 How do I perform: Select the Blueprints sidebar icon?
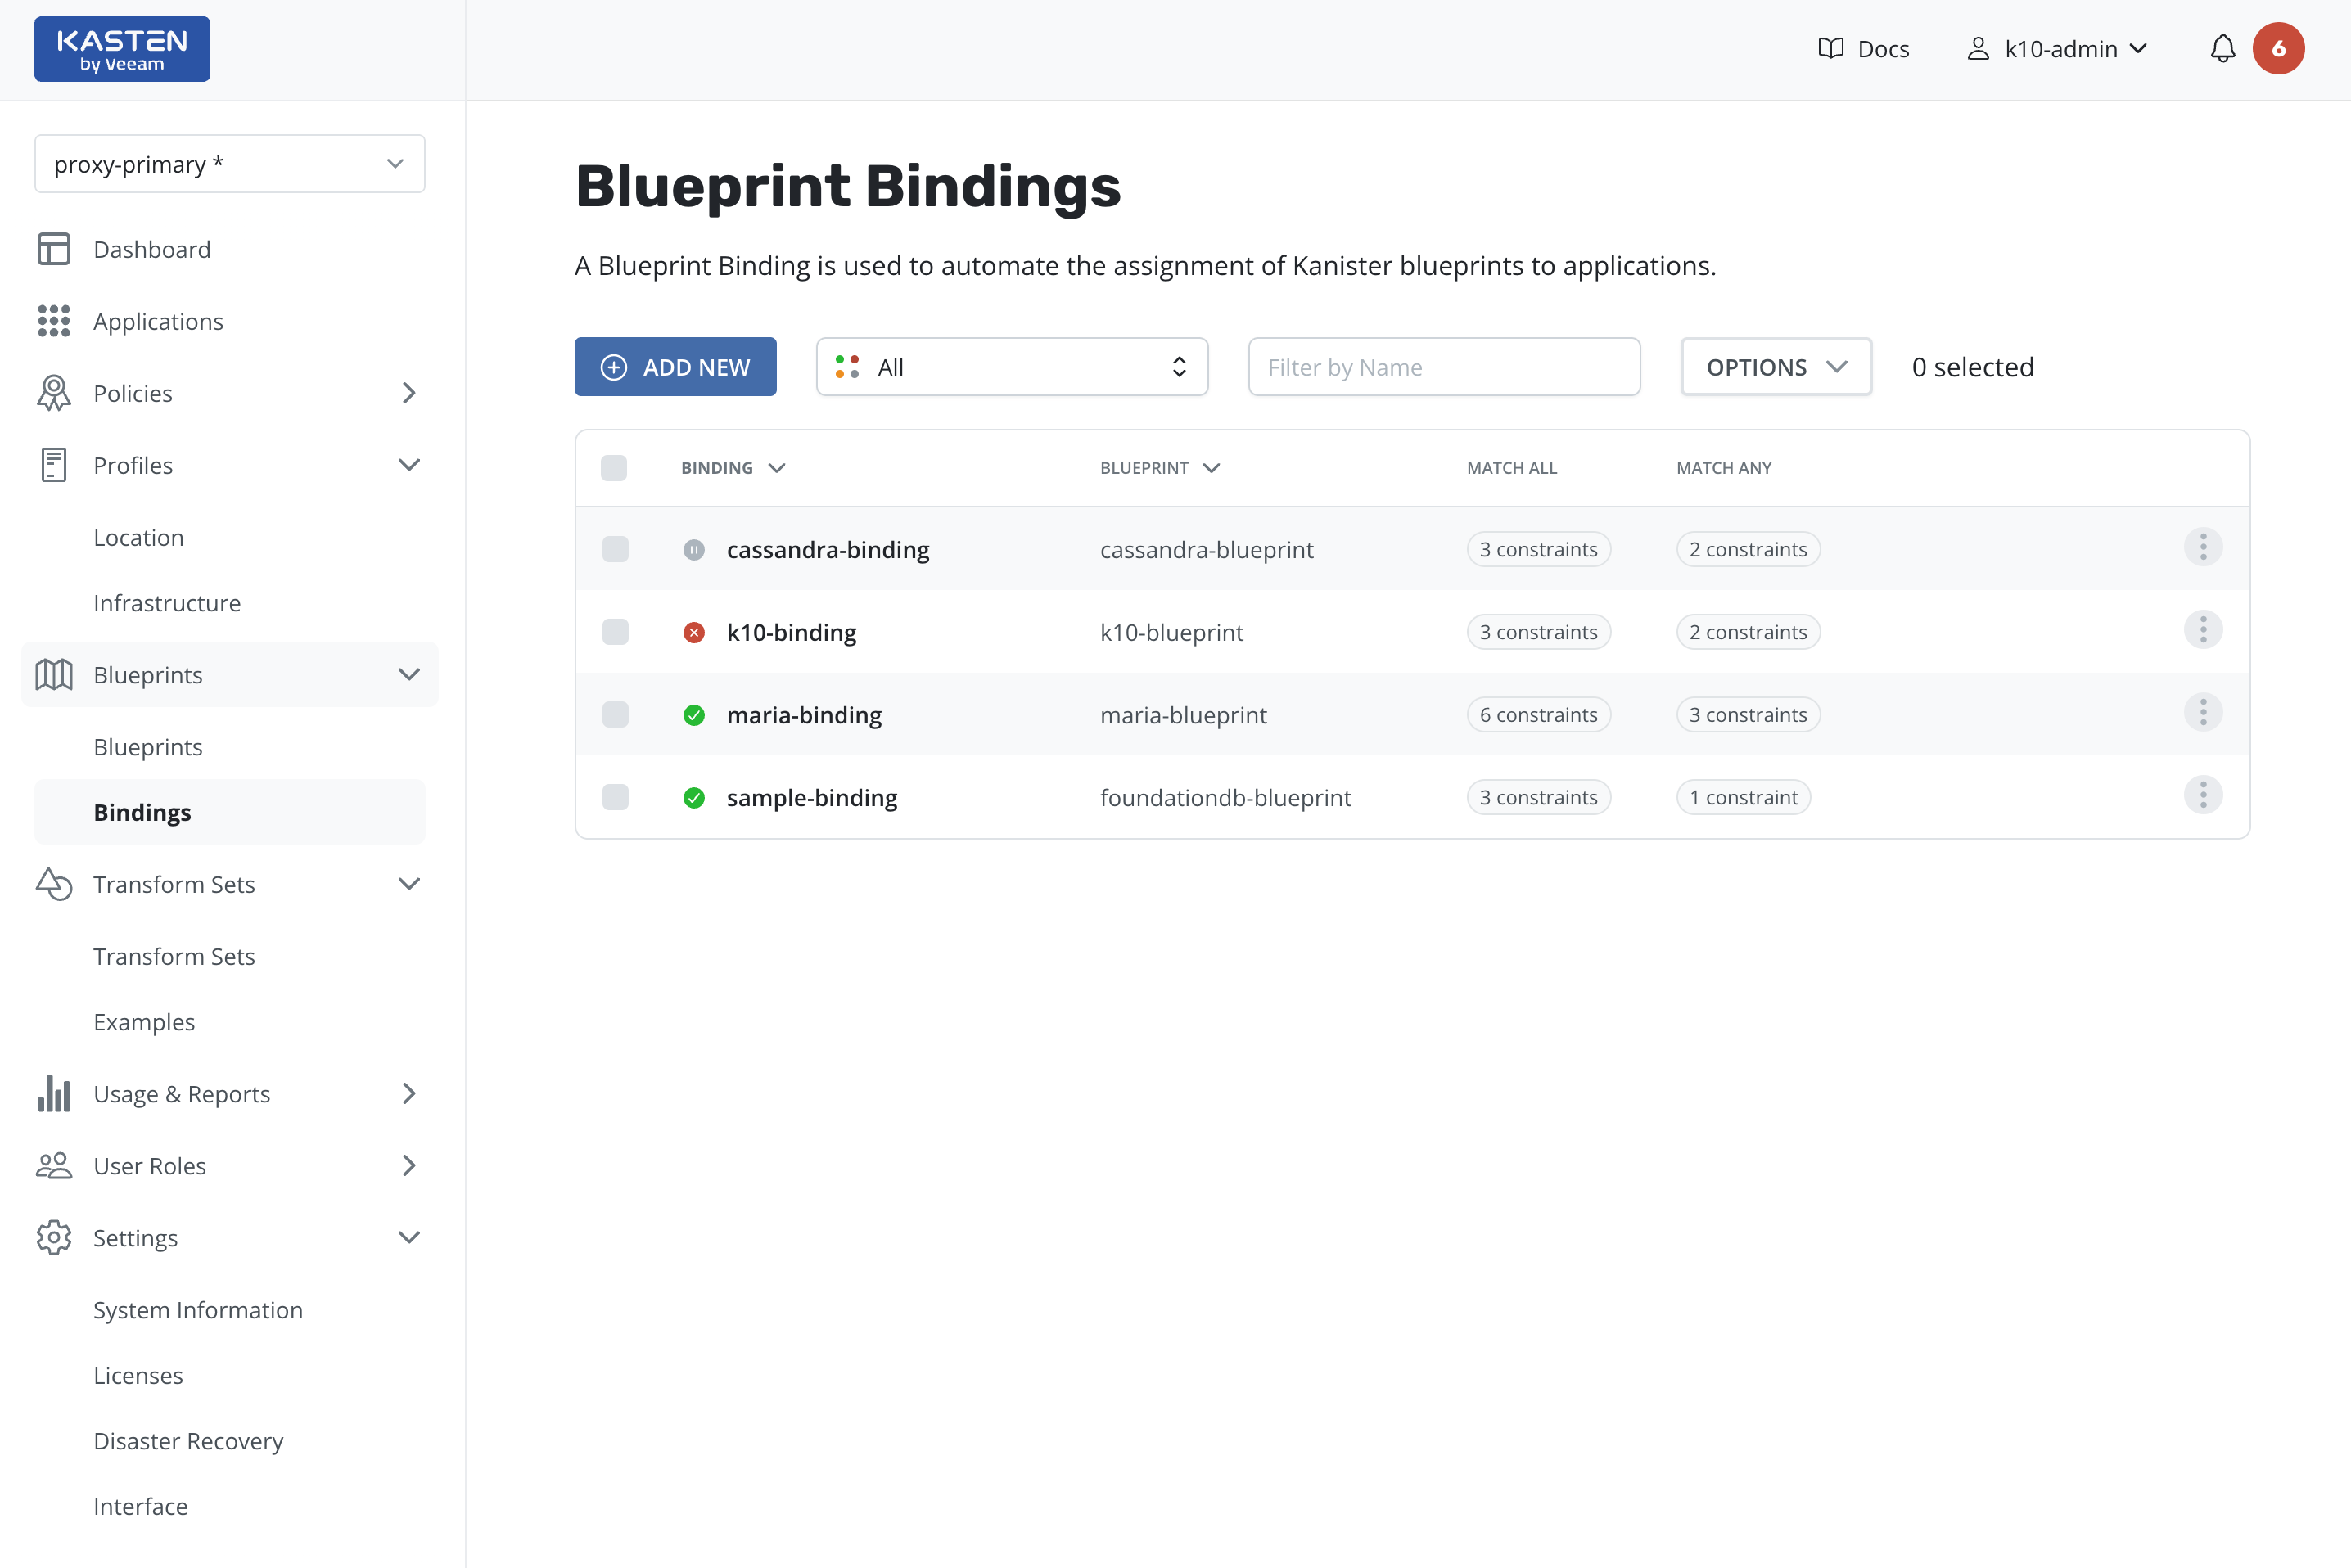[x=54, y=674]
